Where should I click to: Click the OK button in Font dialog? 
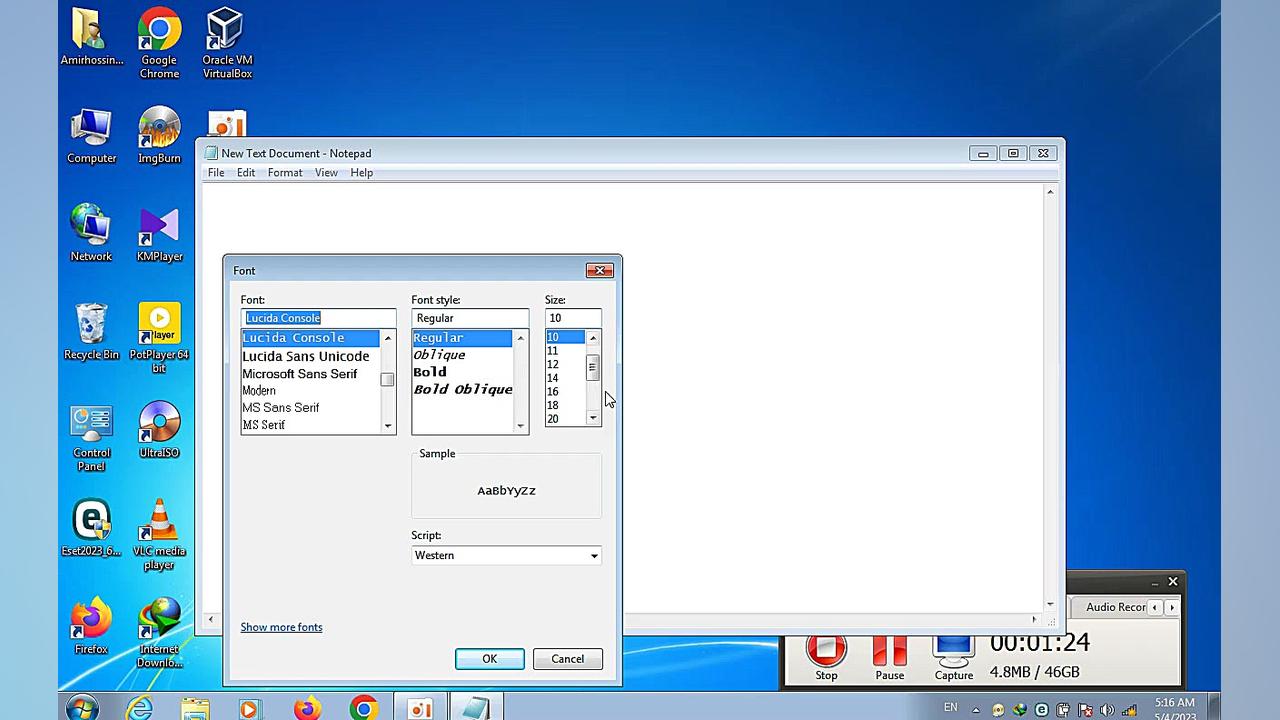pos(489,659)
